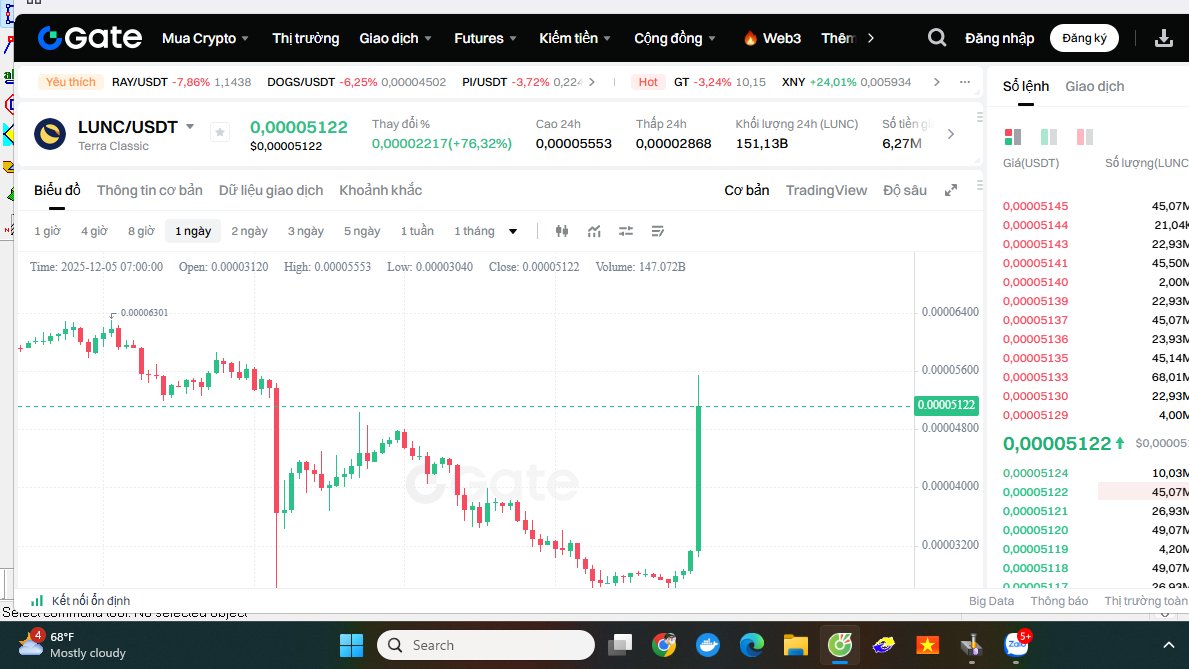
Task: Select the 1 ngày timeframe
Action: point(193,231)
